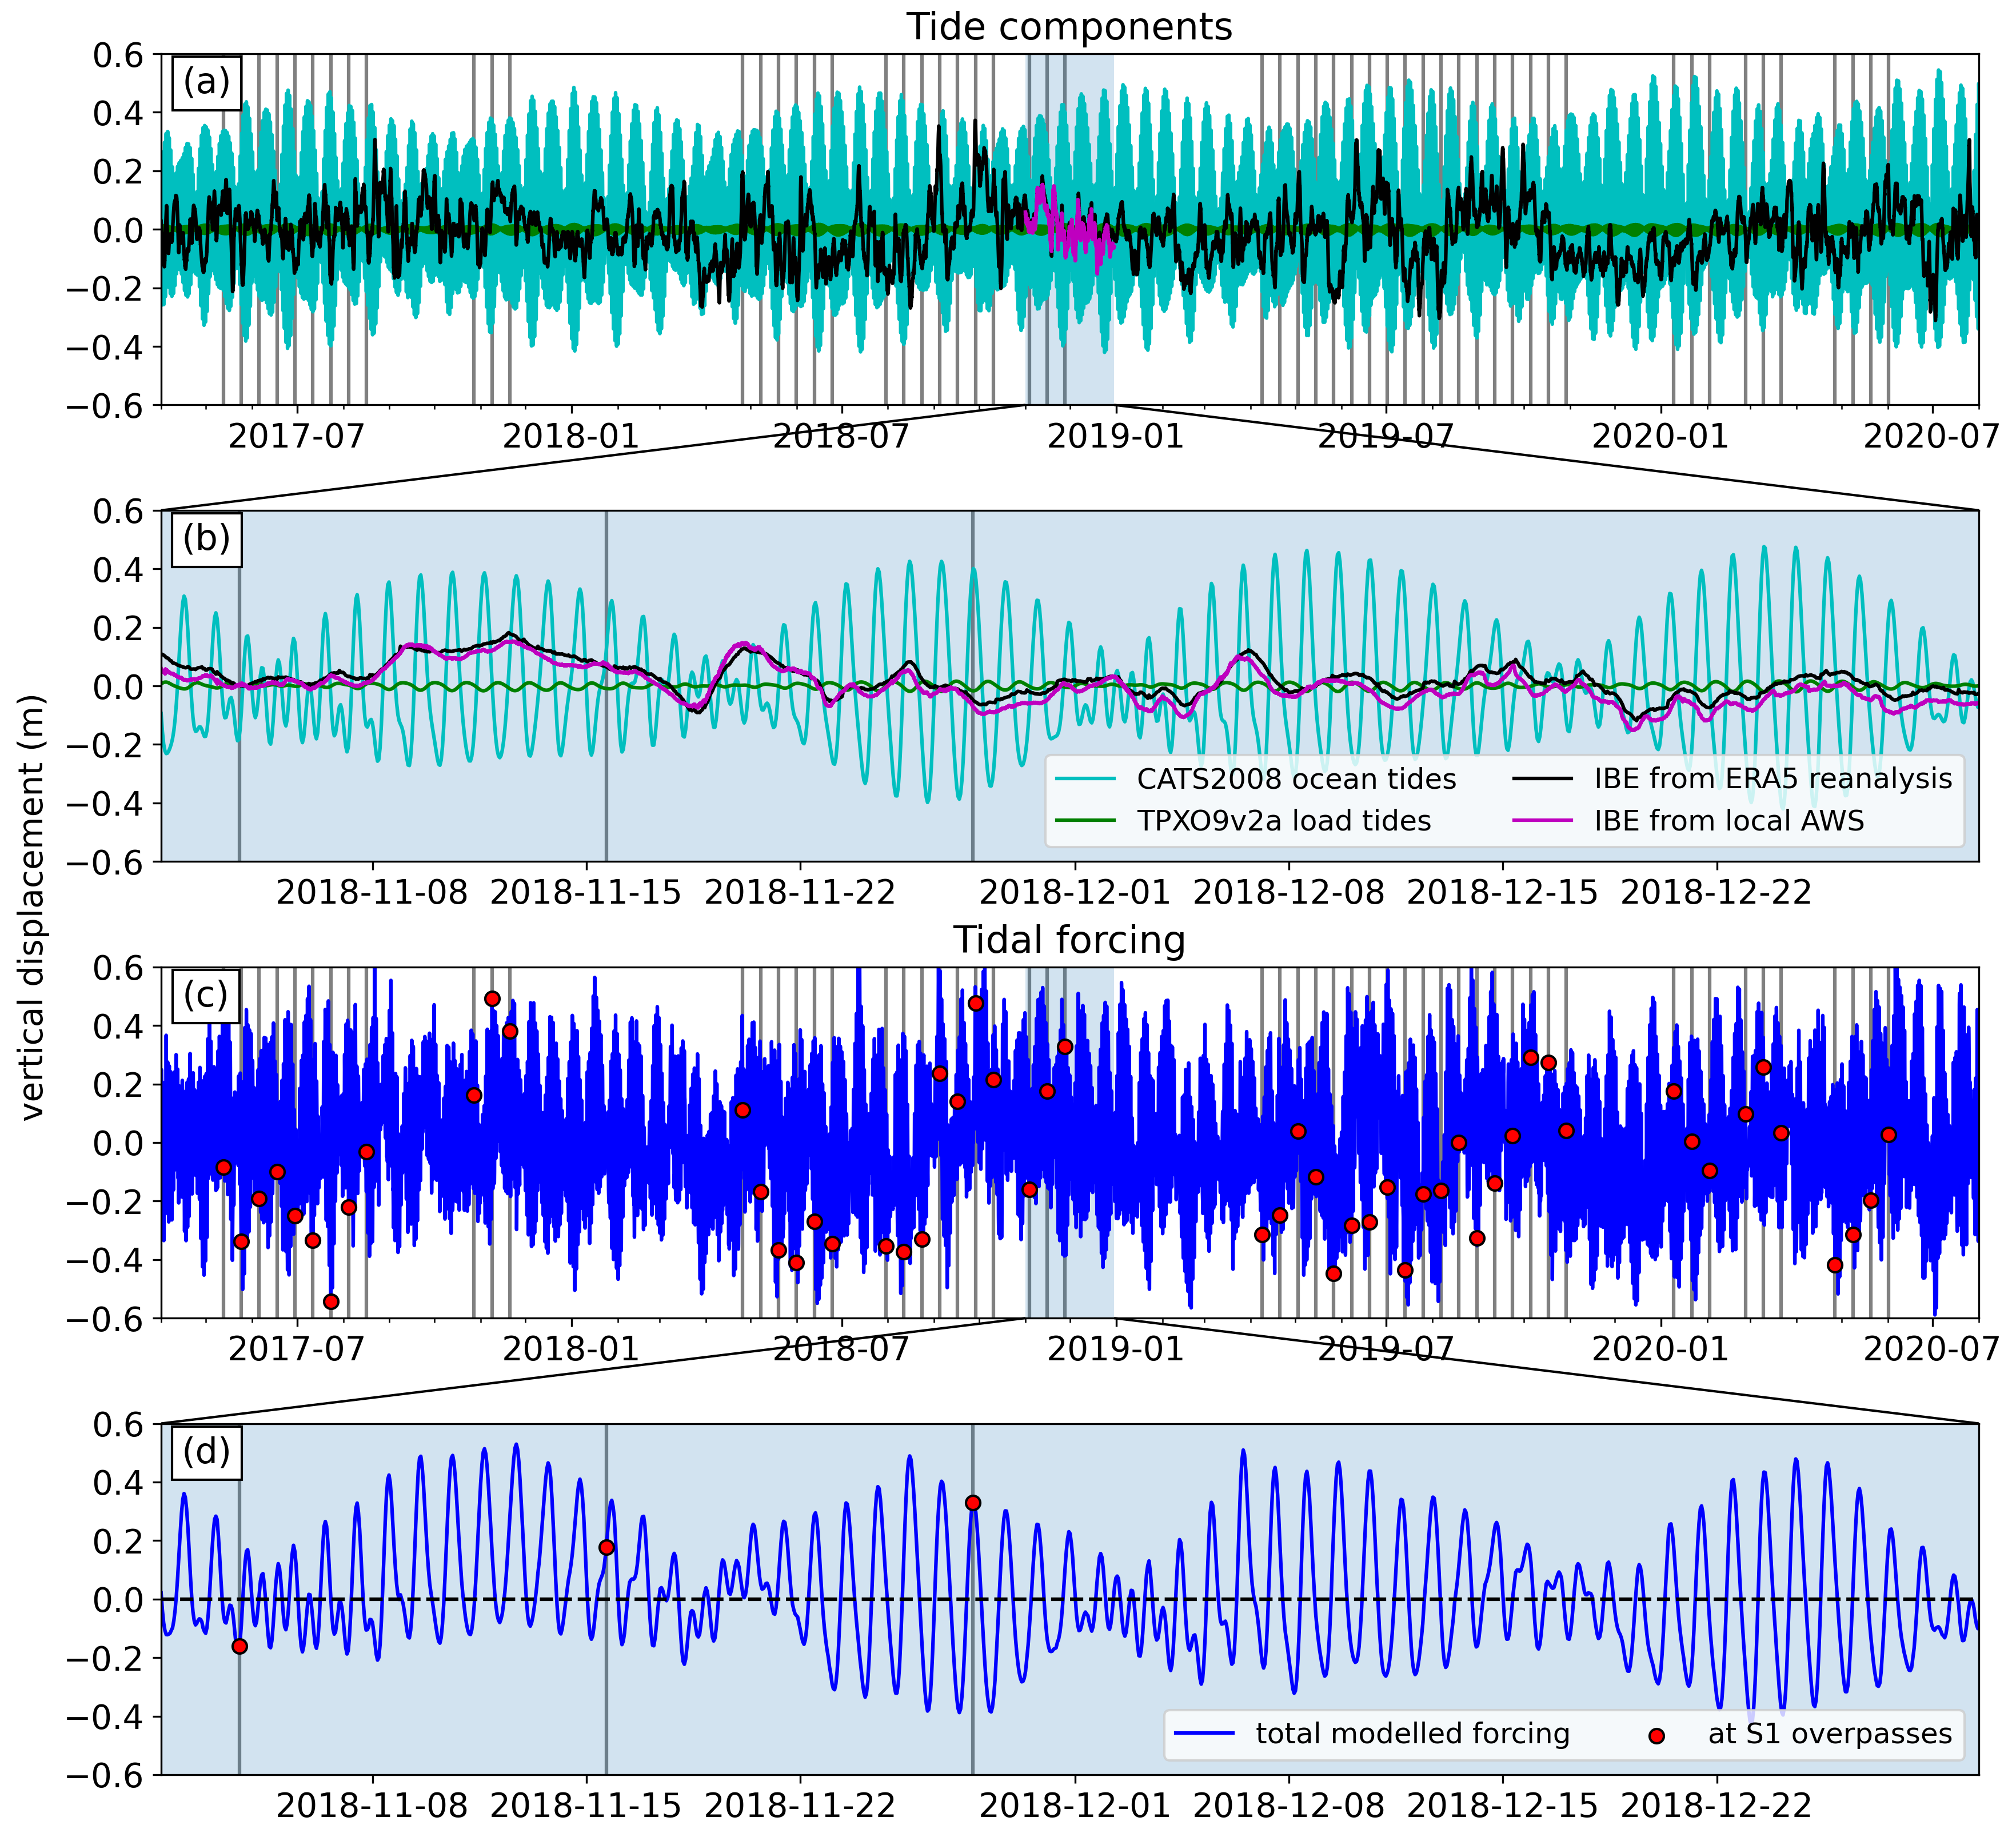Click the magenta IBE local AWS legend line
The width and height of the screenshot is (2016, 1829).
[x=1542, y=821]
